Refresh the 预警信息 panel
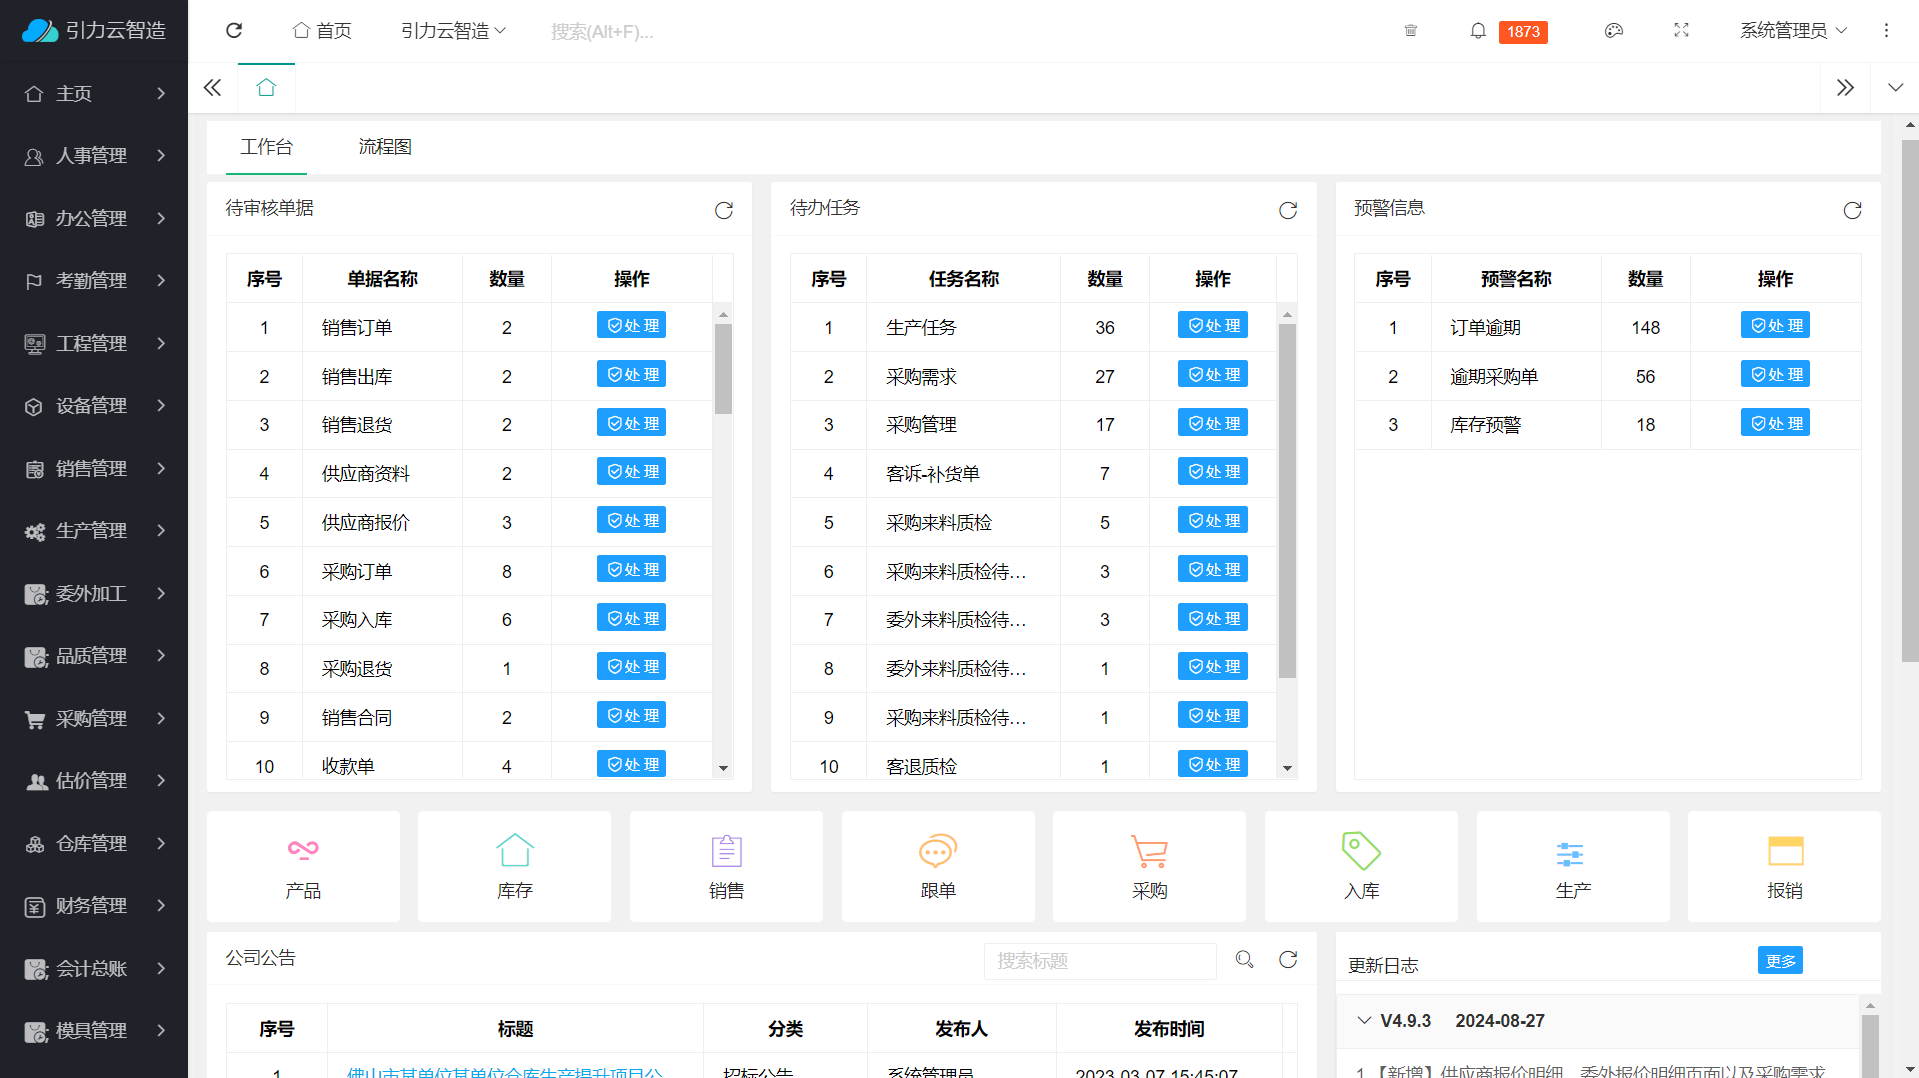Screen dimensions: 1919x1078 click(1852, 210)
